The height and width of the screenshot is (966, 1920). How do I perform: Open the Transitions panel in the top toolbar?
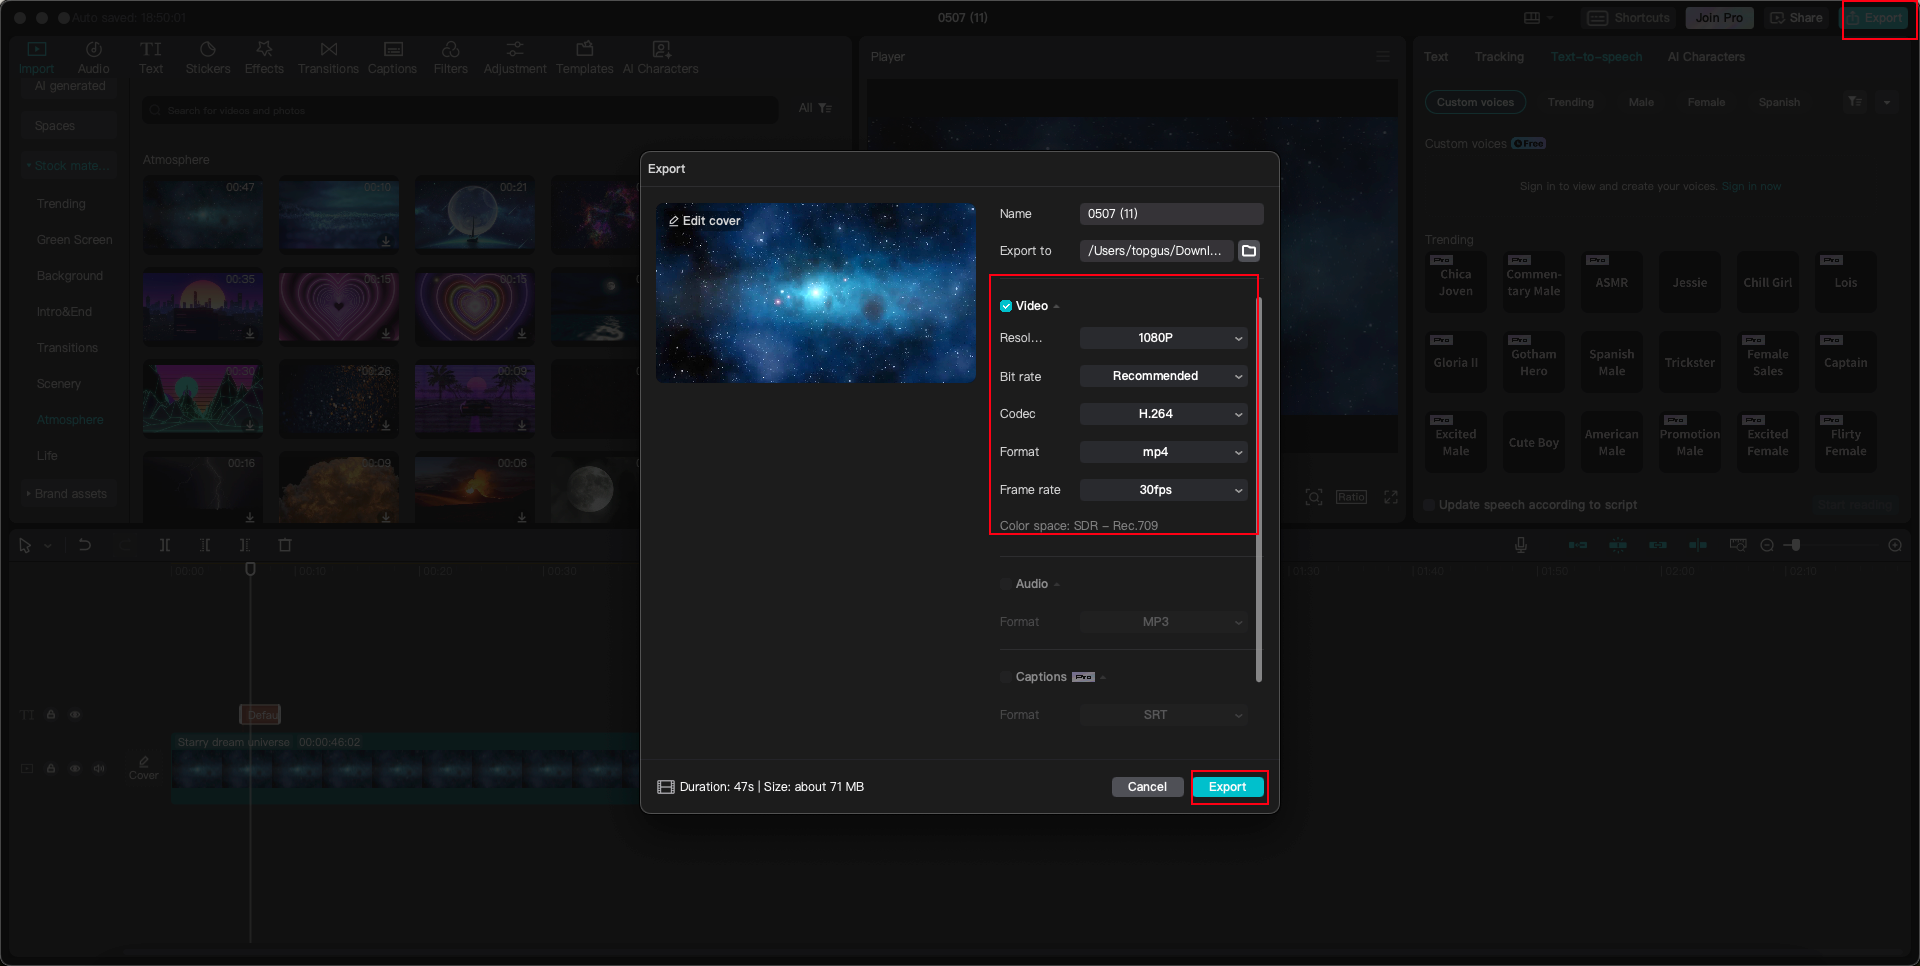point(328,58)
